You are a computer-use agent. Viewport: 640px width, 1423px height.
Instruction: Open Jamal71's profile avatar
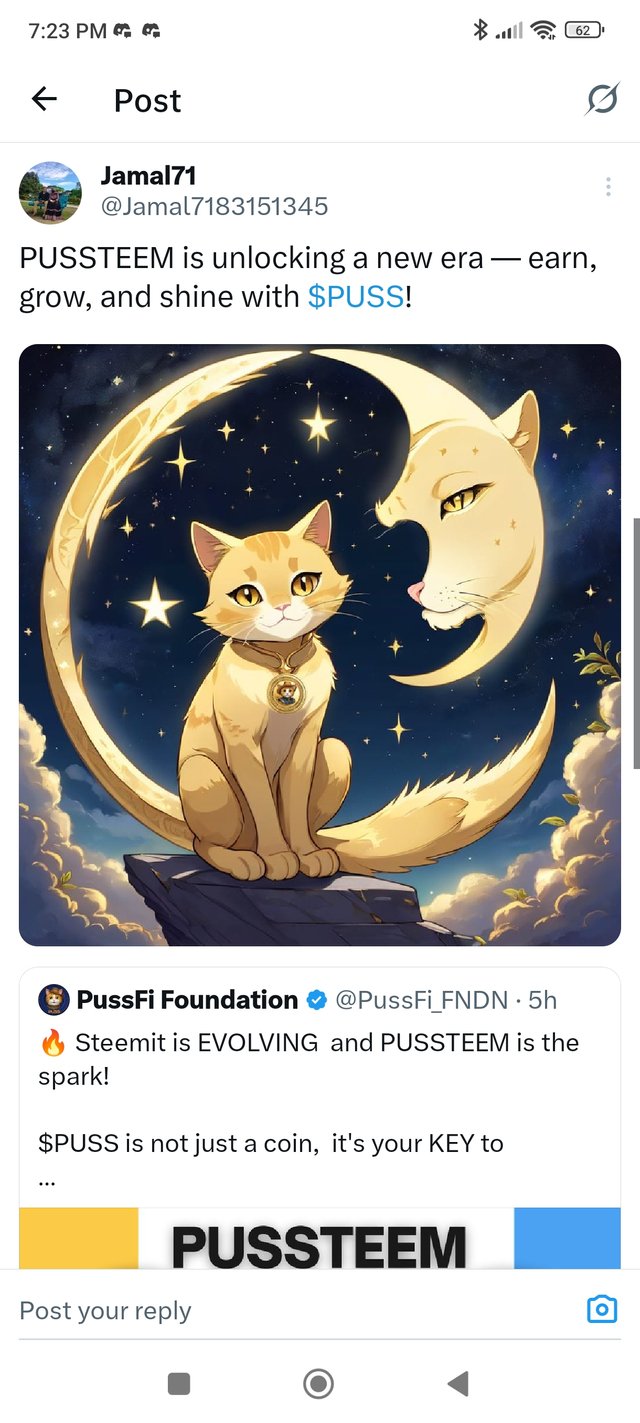[x=50, y=192]
